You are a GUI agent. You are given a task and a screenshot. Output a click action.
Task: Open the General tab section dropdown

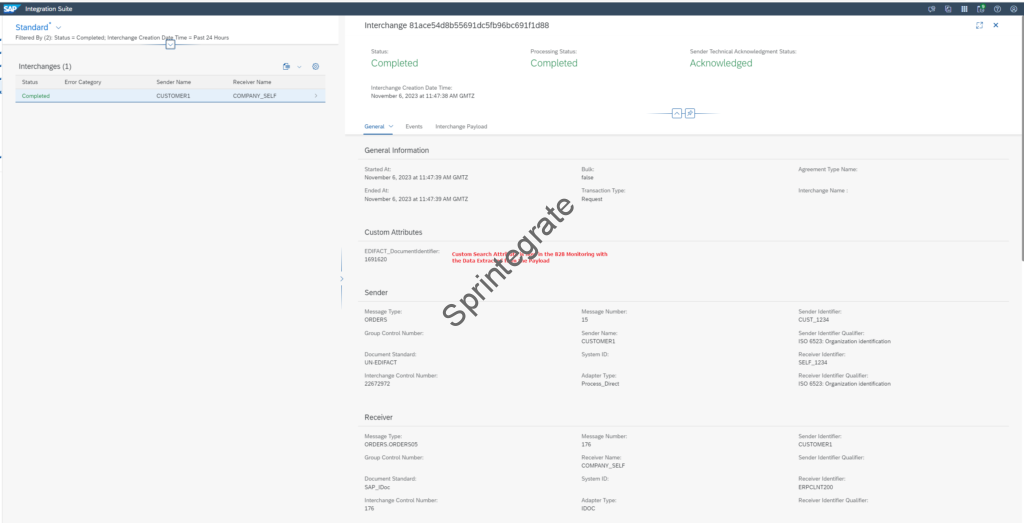(391, 127)
